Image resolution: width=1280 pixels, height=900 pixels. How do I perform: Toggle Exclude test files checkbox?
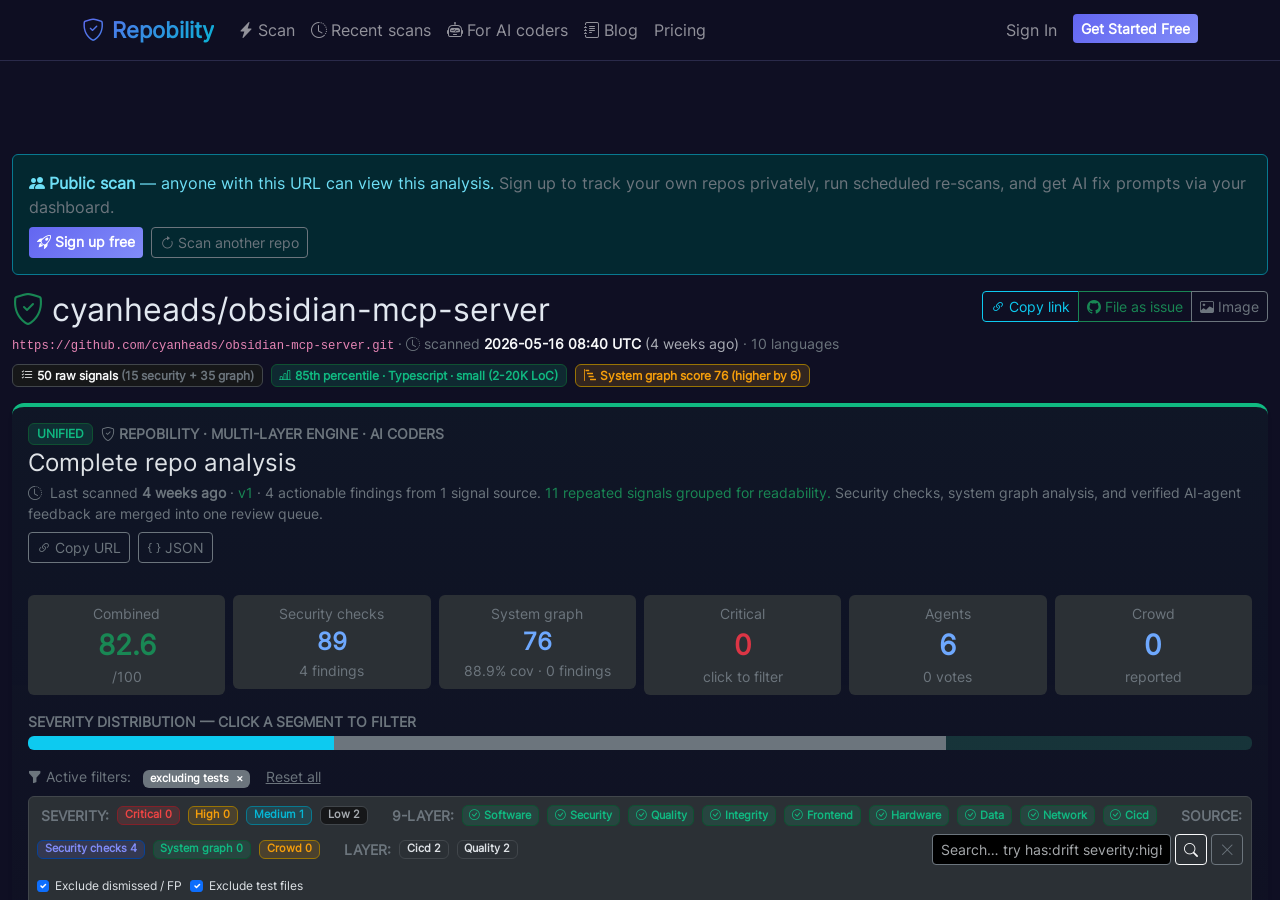tap(196, 886)
